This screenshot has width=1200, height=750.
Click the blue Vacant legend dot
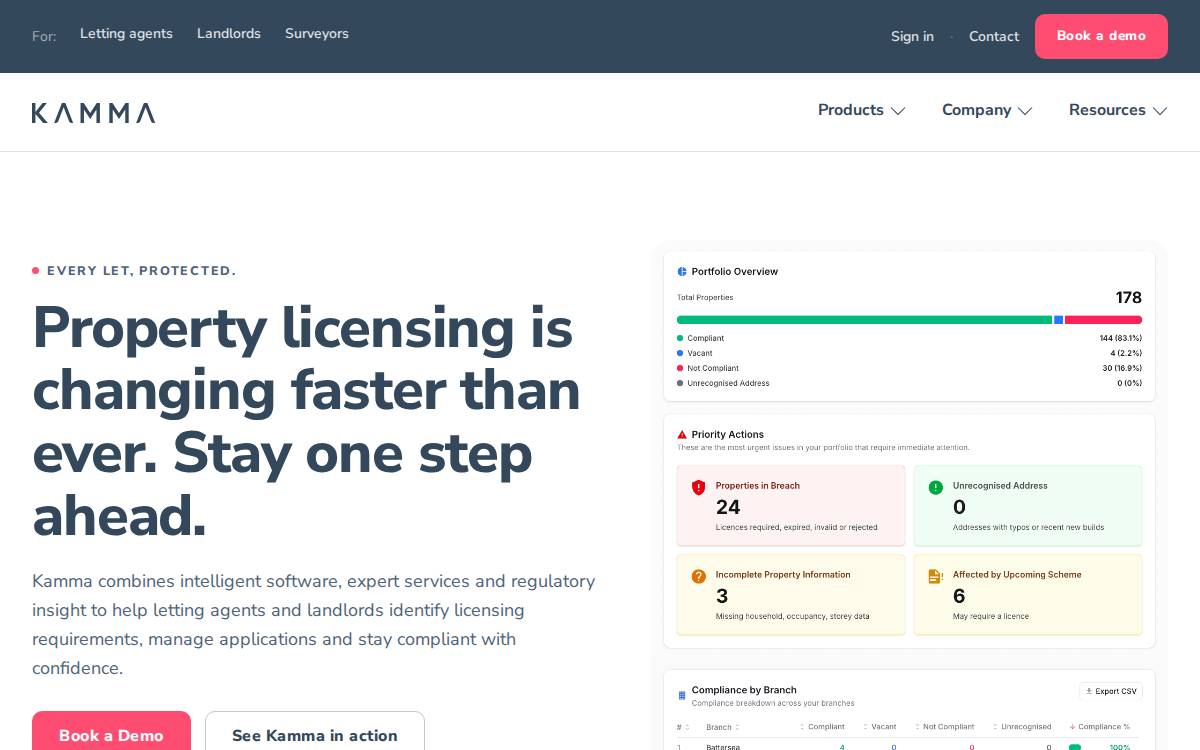[x=680, y=353]
